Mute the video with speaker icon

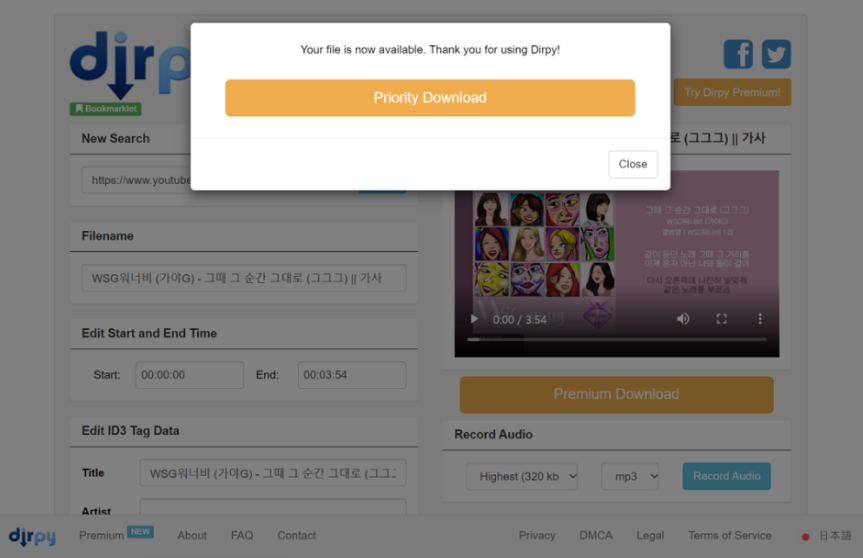[683, 319]
